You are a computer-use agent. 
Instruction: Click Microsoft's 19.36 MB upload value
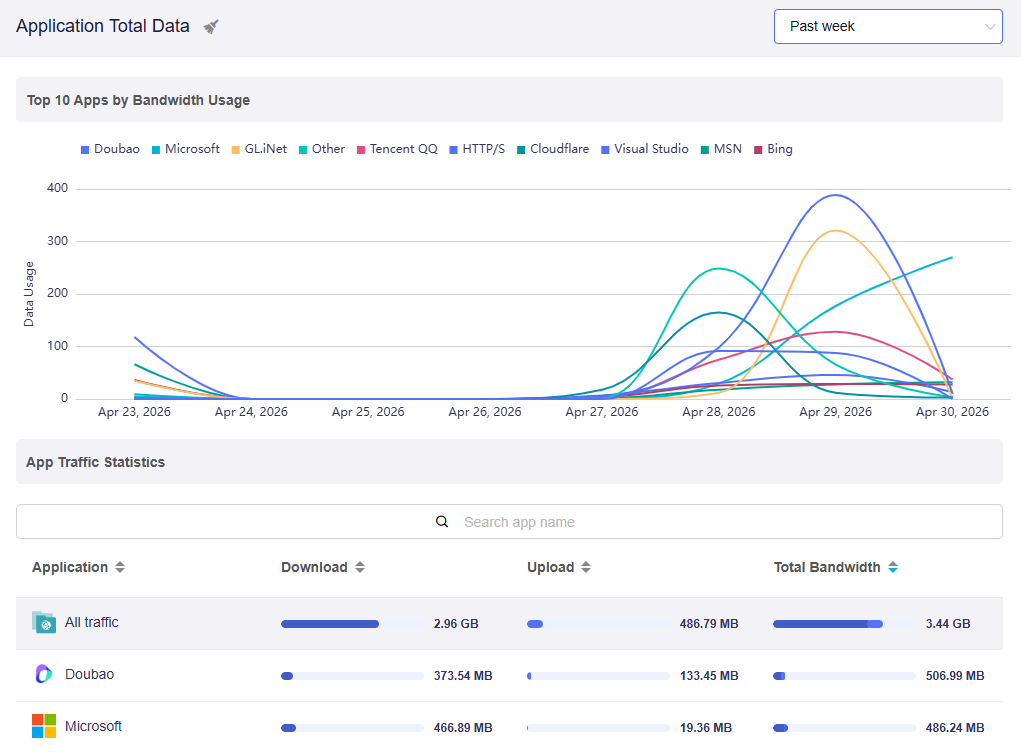pyautogui.click(x=706, y=728)
